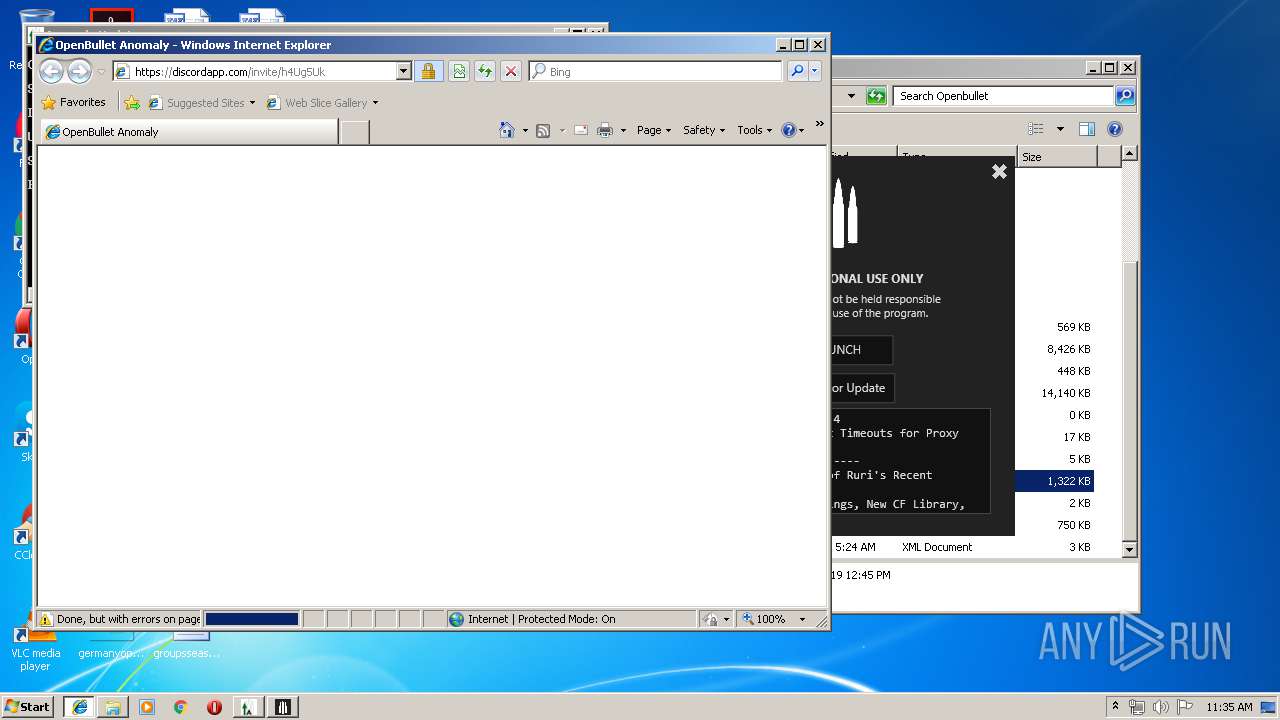Click Add to Favorites Bar icon
The height and width of the screenshot is (720, 1280).
(132, 102)
